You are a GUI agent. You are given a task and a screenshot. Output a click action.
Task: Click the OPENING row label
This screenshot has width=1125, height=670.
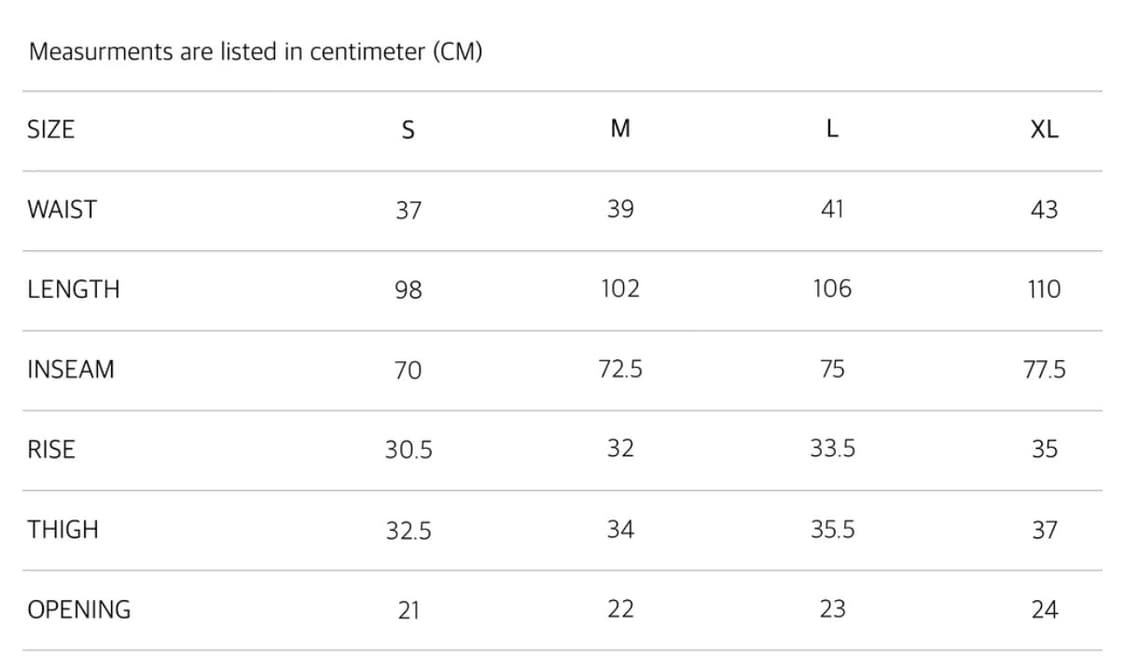point(79,609)
